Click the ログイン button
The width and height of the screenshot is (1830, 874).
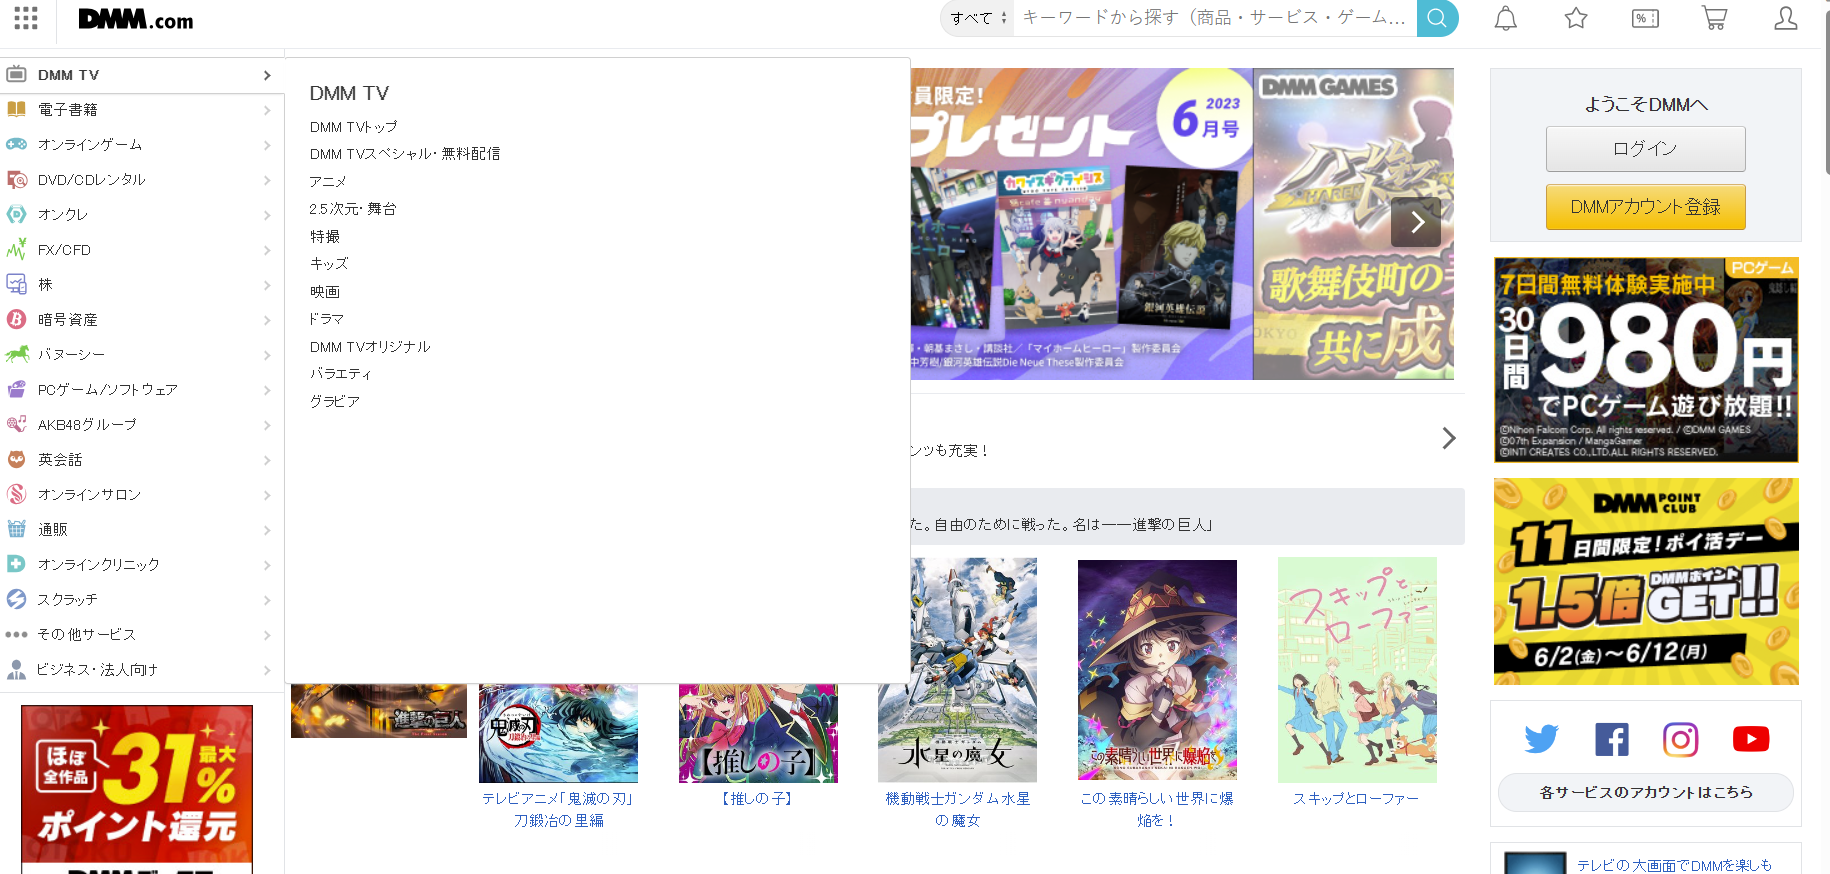[1646, 149]
